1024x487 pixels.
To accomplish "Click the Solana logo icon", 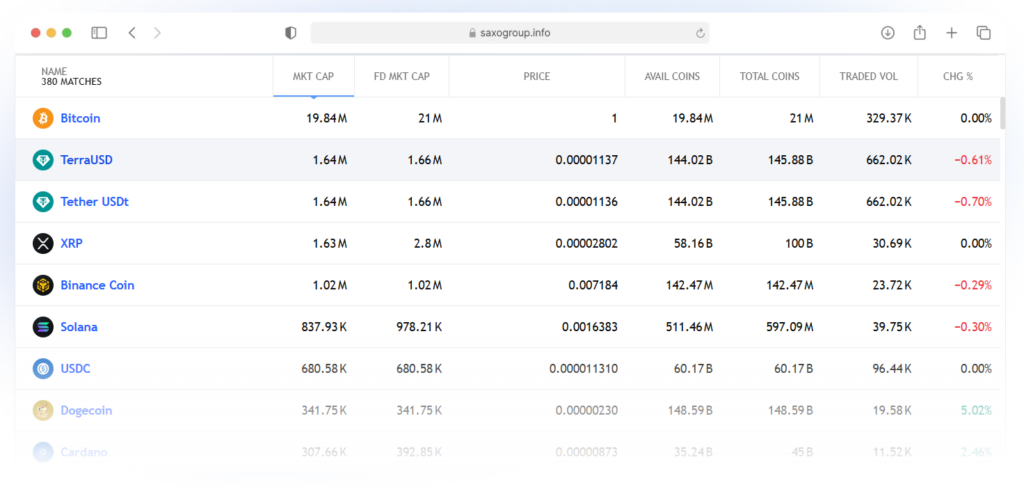I will click(43, 327).
